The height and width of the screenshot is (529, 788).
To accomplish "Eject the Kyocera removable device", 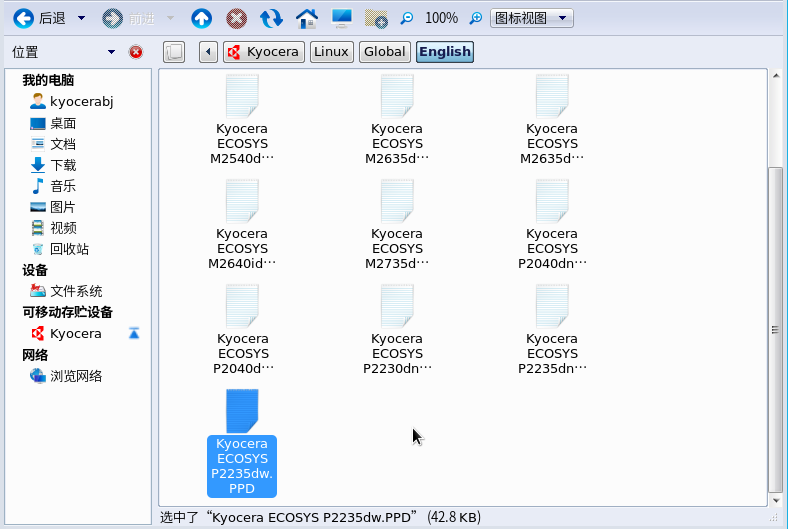I will point(134,333).
